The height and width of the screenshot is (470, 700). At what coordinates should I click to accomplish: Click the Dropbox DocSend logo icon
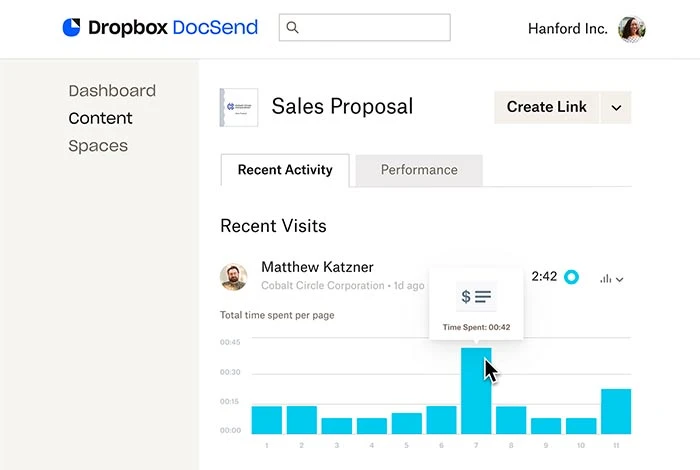click(71, 27)
